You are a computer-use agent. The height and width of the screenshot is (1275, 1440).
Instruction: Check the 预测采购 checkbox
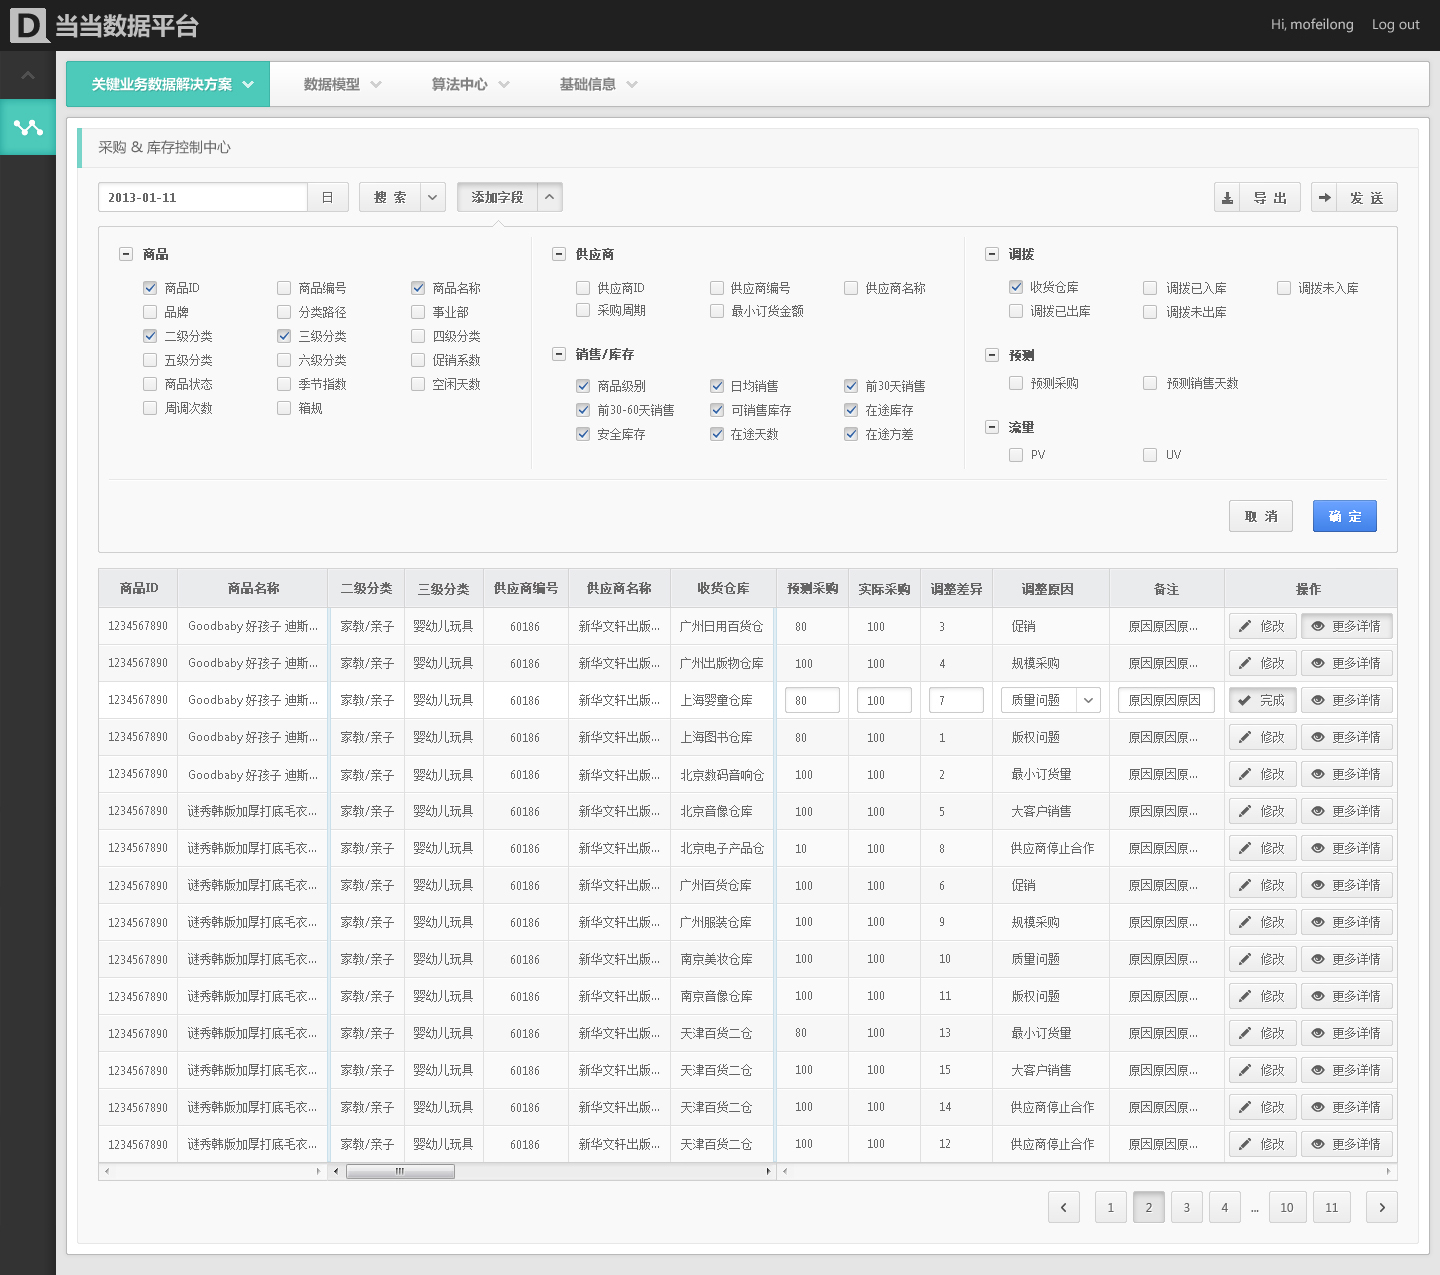(x=1016, y=383)
